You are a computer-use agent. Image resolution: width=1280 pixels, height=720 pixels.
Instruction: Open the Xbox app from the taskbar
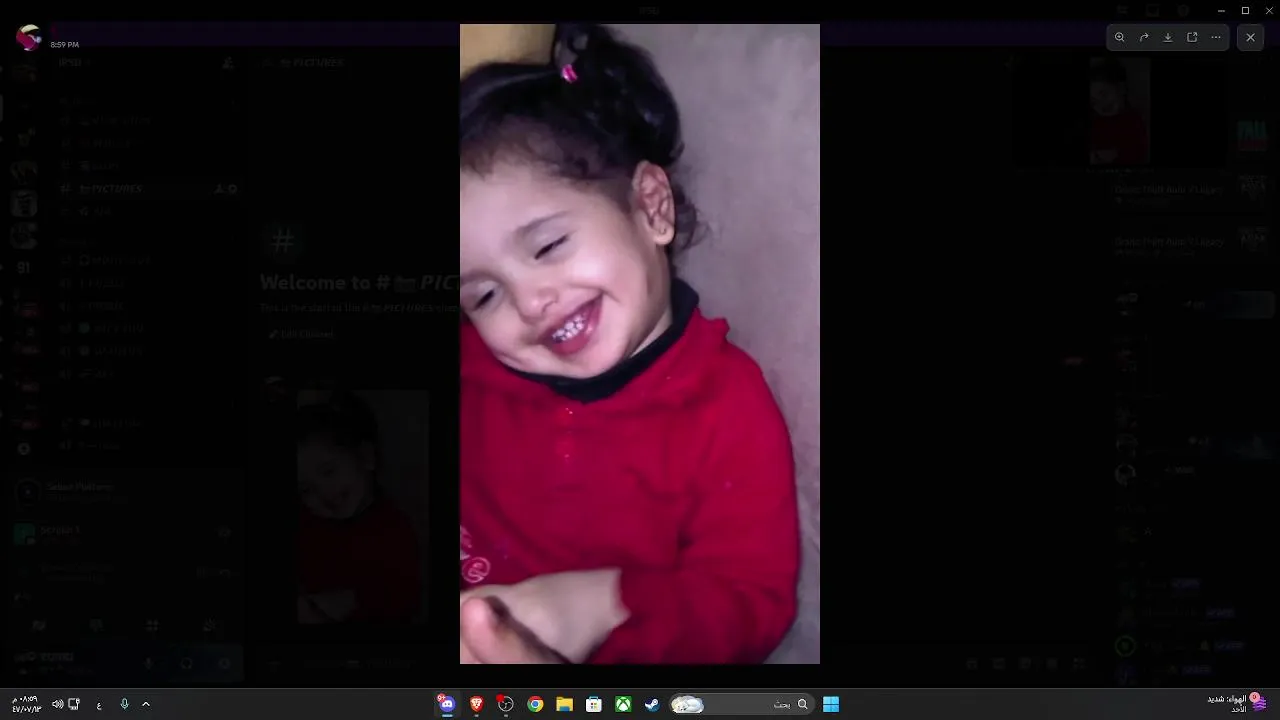(623, 704)
